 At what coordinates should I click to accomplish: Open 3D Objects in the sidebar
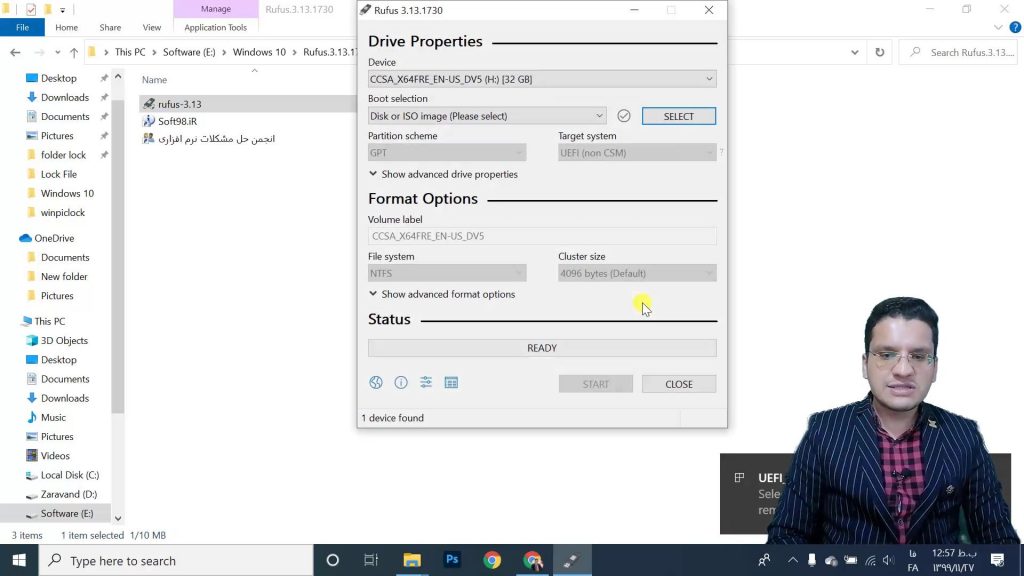tap(64, 340)
